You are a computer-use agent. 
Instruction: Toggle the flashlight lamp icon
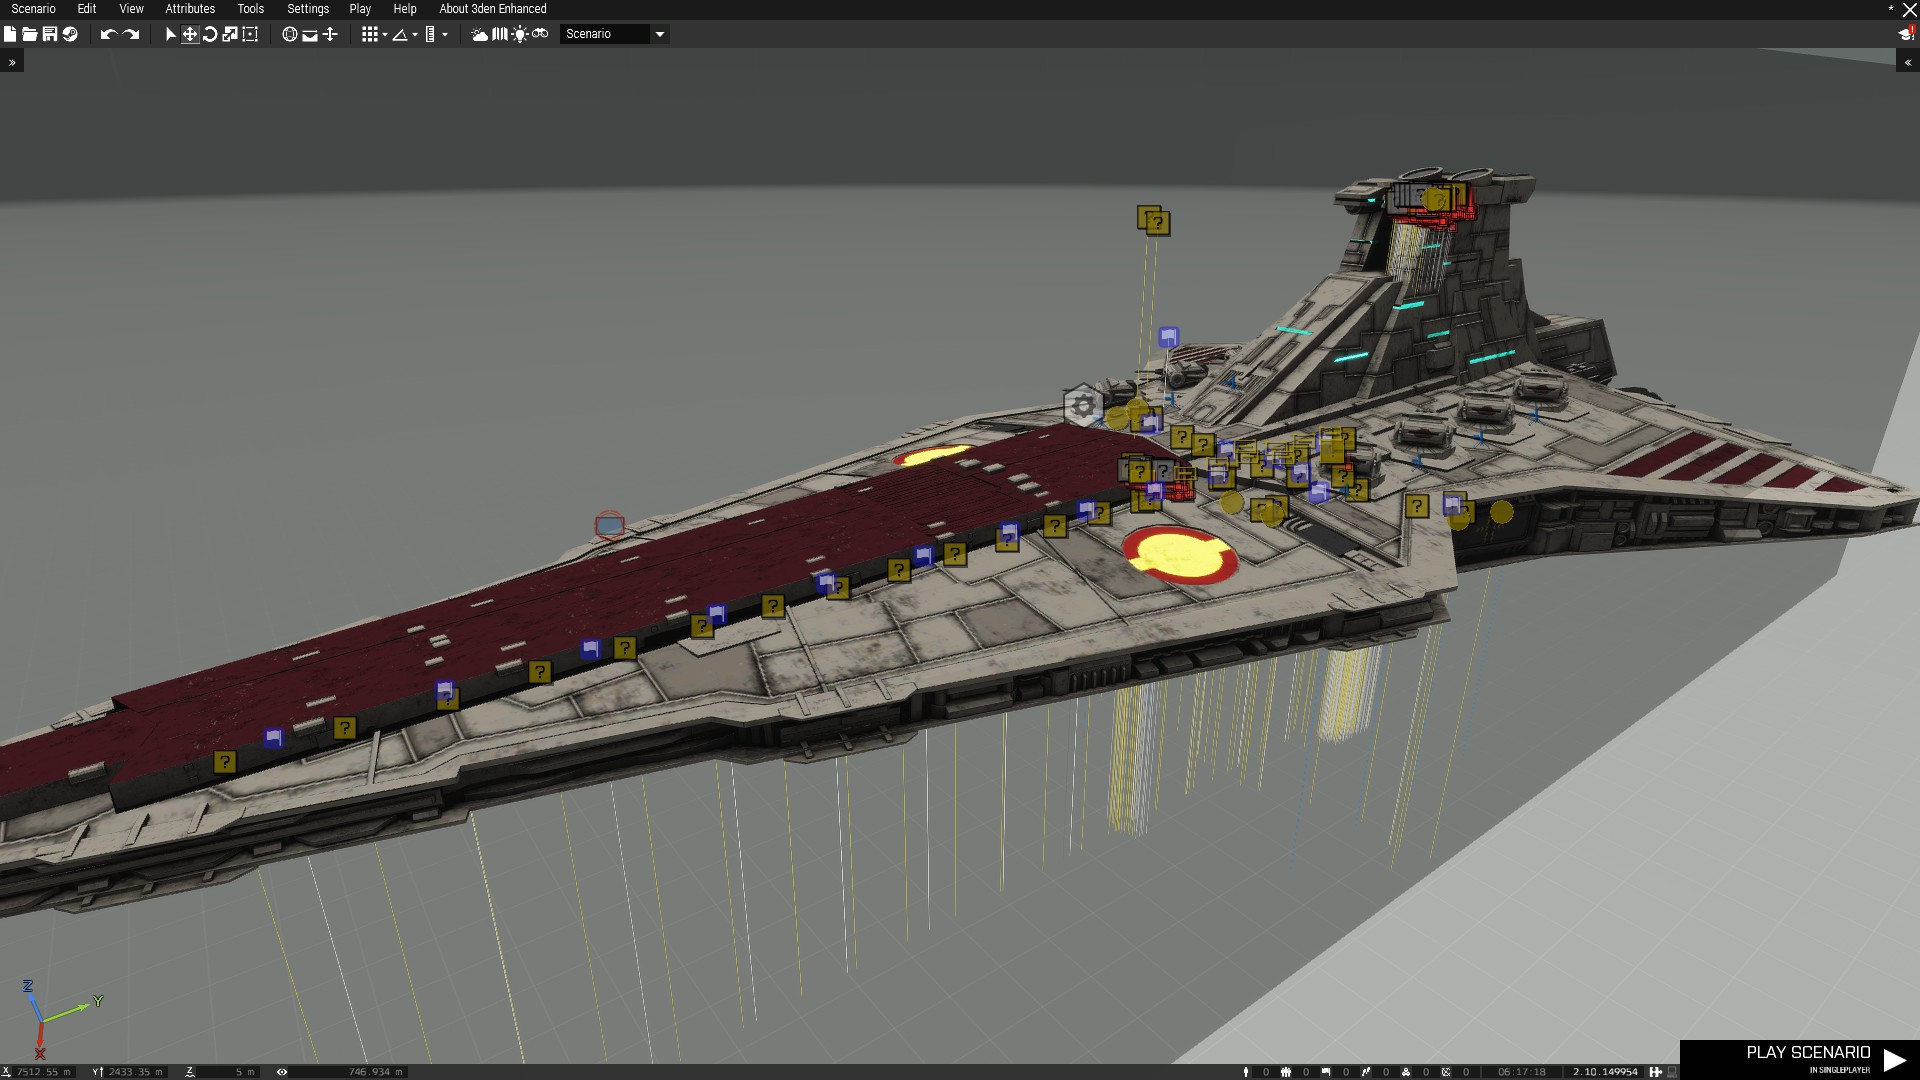[520, 34]
